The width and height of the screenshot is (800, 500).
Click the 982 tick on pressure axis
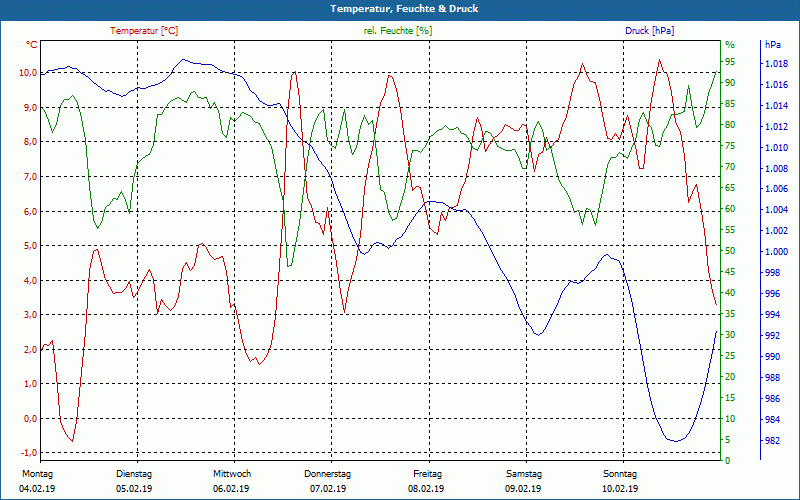pyautogui.click(x=772, y=440)
